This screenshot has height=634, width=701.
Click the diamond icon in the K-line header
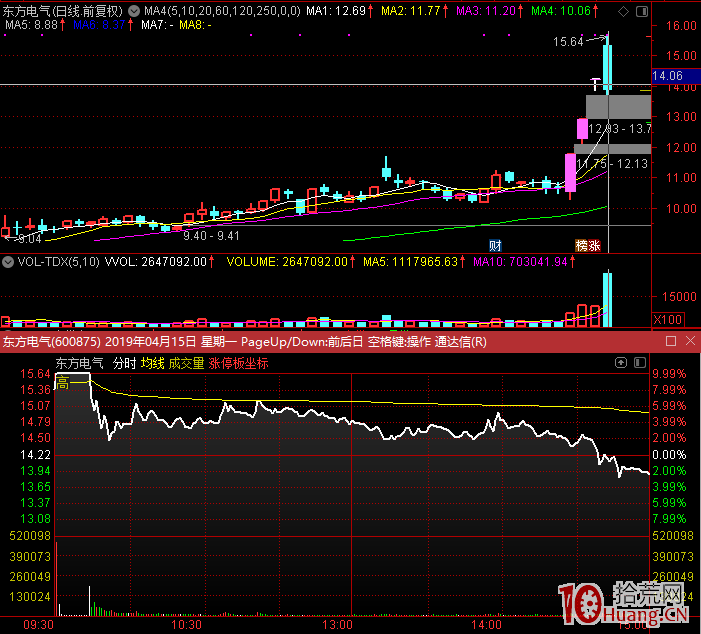[623, 11]
